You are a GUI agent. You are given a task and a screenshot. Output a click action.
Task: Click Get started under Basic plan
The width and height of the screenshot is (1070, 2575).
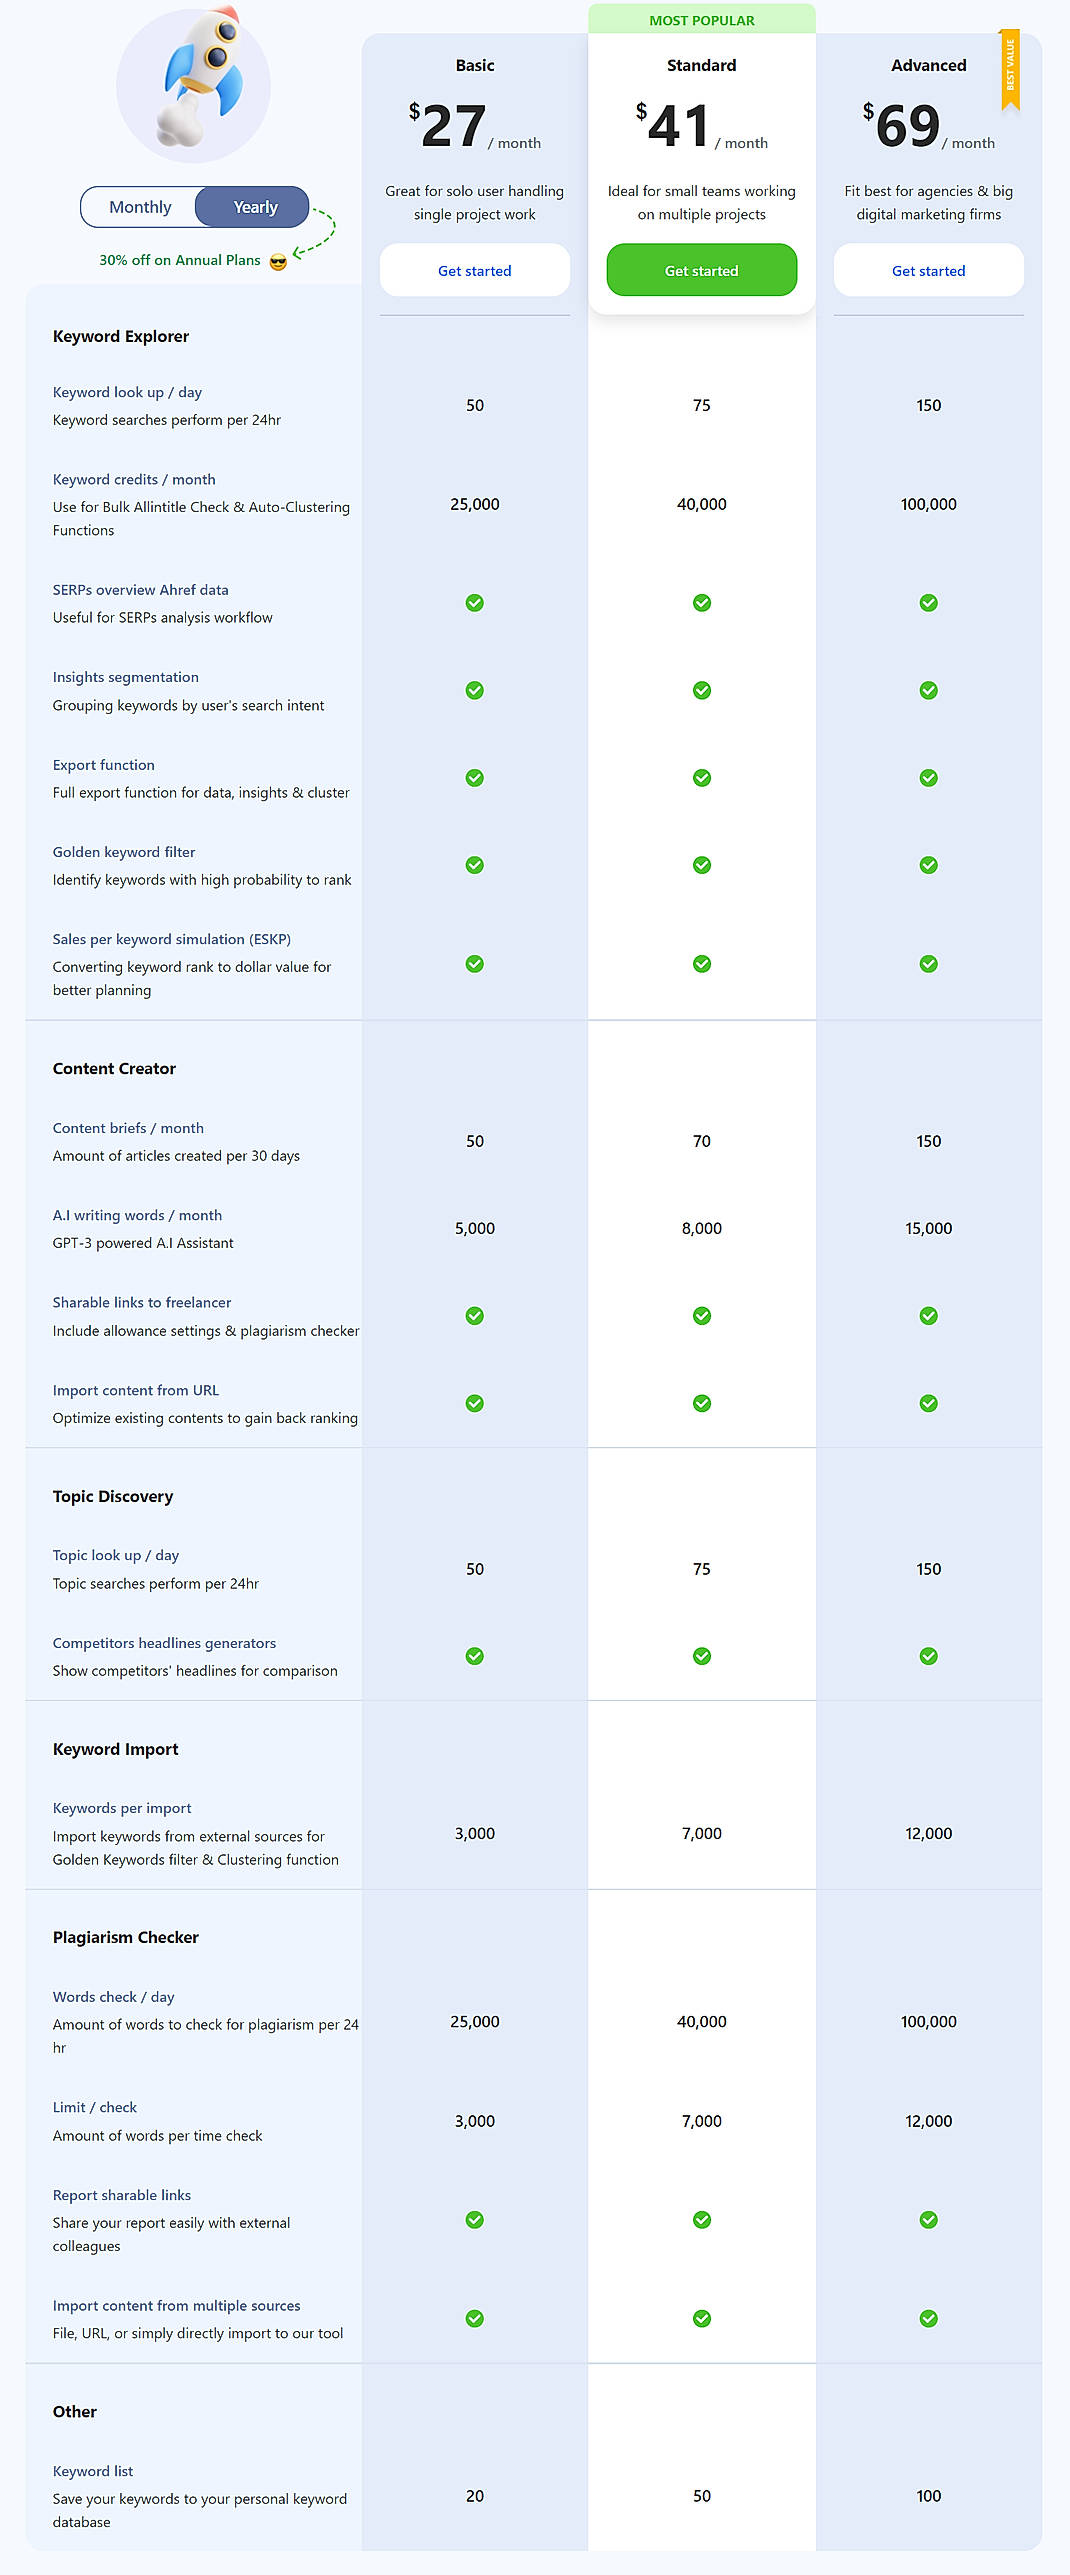474,270
